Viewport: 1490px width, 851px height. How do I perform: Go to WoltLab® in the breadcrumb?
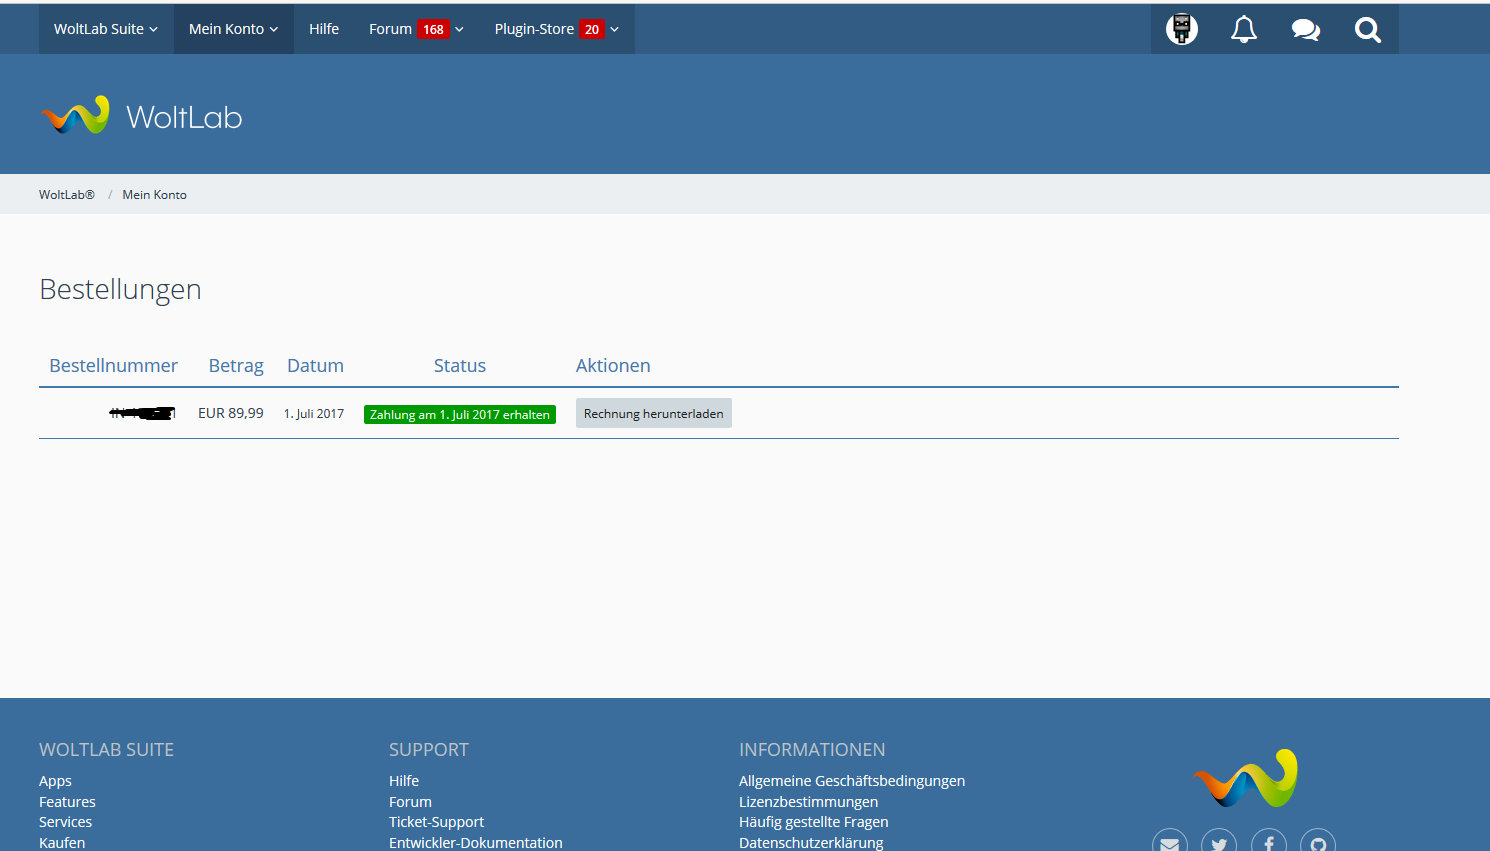[x=66, y=195]
